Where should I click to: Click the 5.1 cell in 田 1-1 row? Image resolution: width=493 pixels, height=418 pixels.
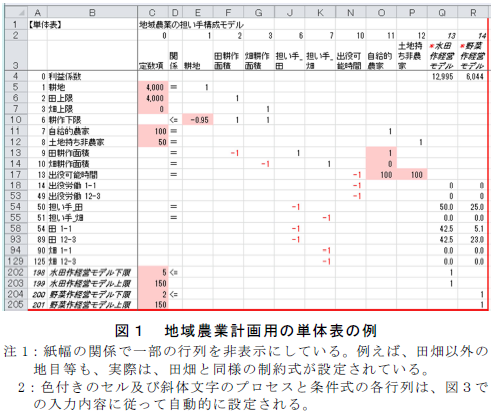pos(473,229)
